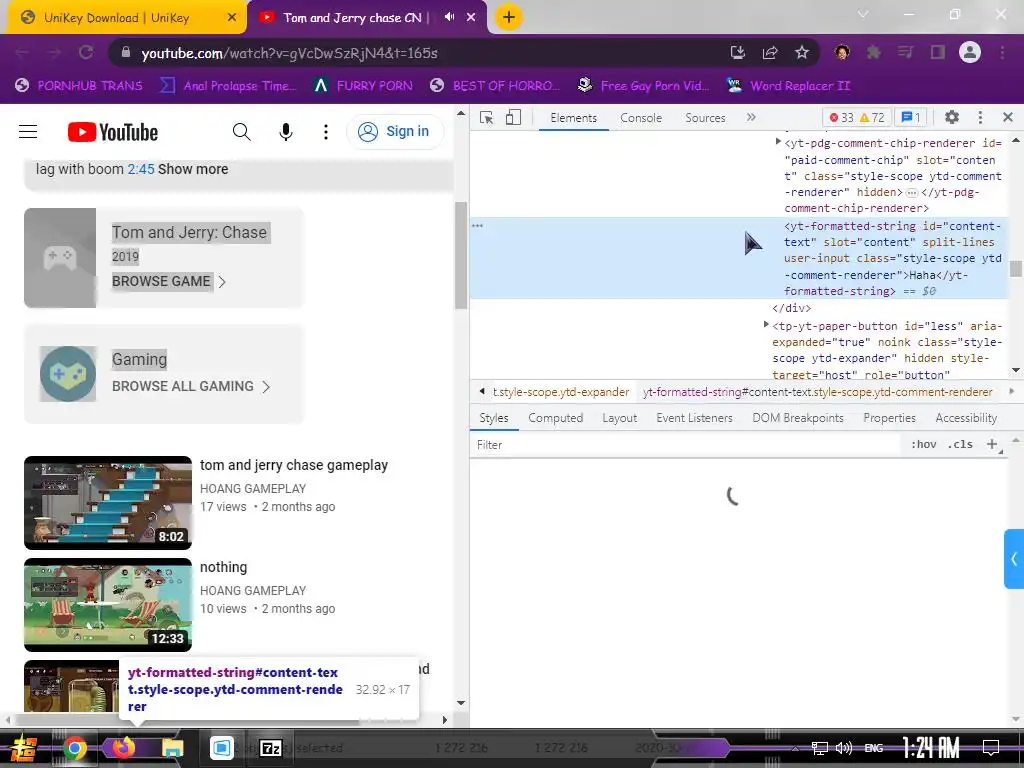This screenshot has height=768, width=1024.
Task: Open the Word Replacer II bookmark
Action: pyautogui.click(x=789, y=86)
